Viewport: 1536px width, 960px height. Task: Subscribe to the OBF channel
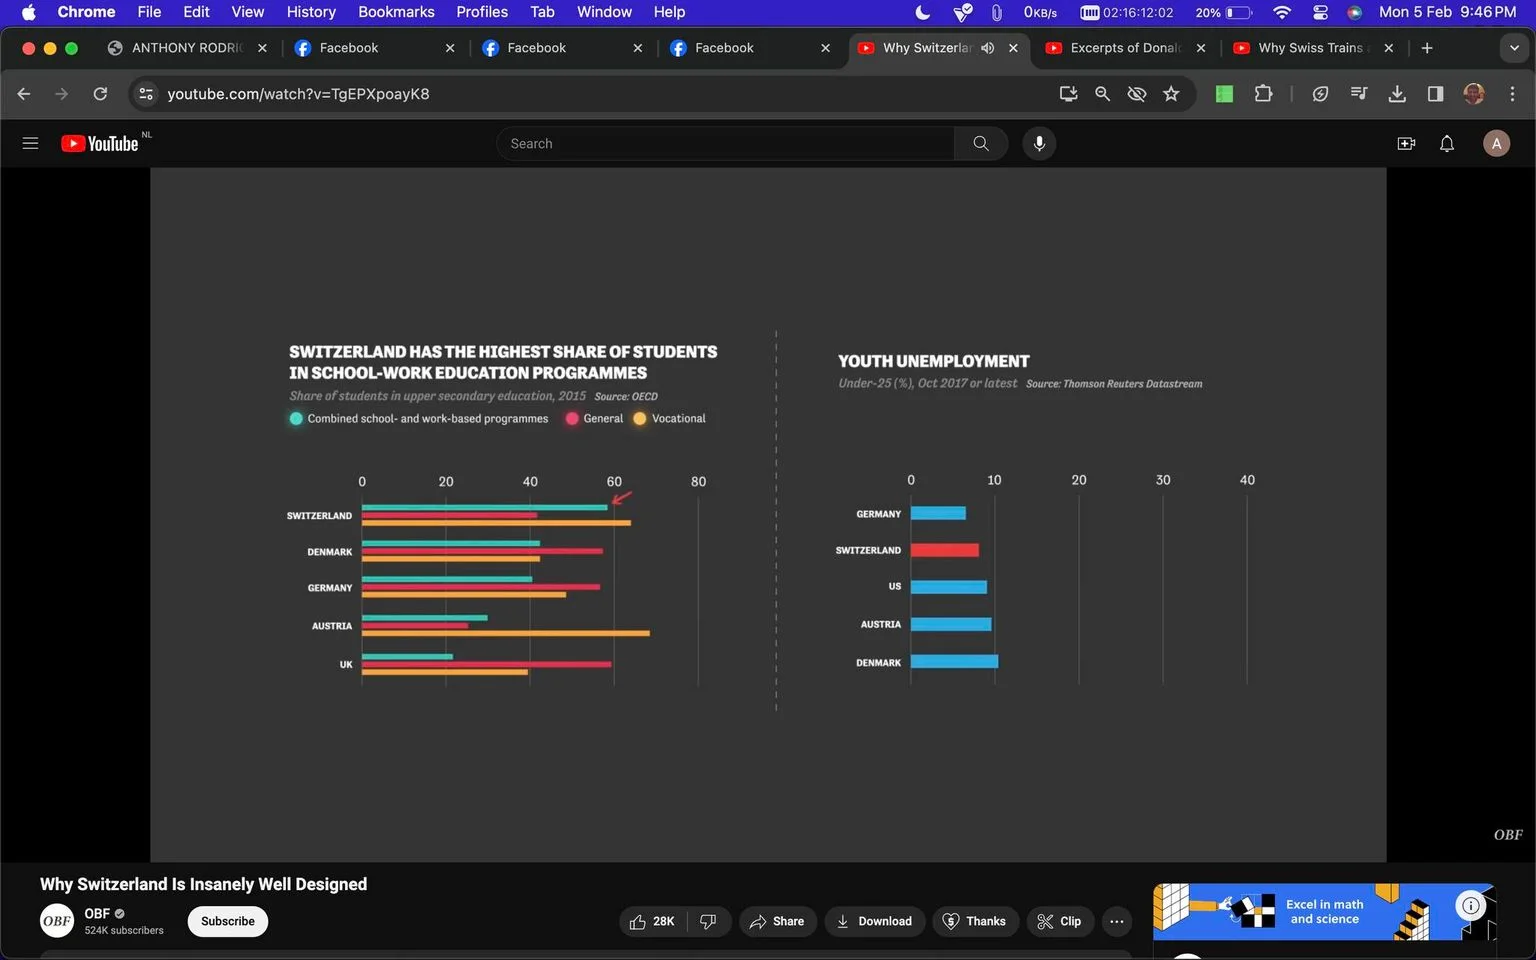click(227, 921)
